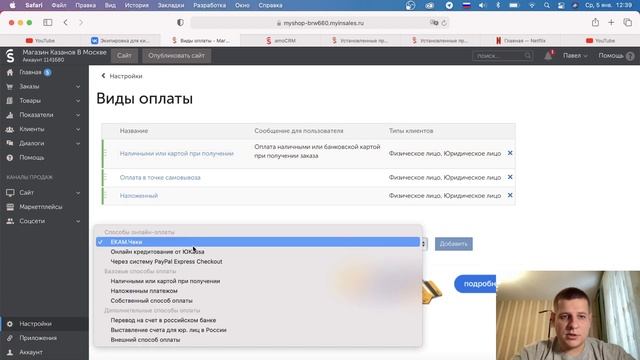Expand the Клиенты sidebar section
640x360 pixels.
pyautogui.click(x=78, y=129)
